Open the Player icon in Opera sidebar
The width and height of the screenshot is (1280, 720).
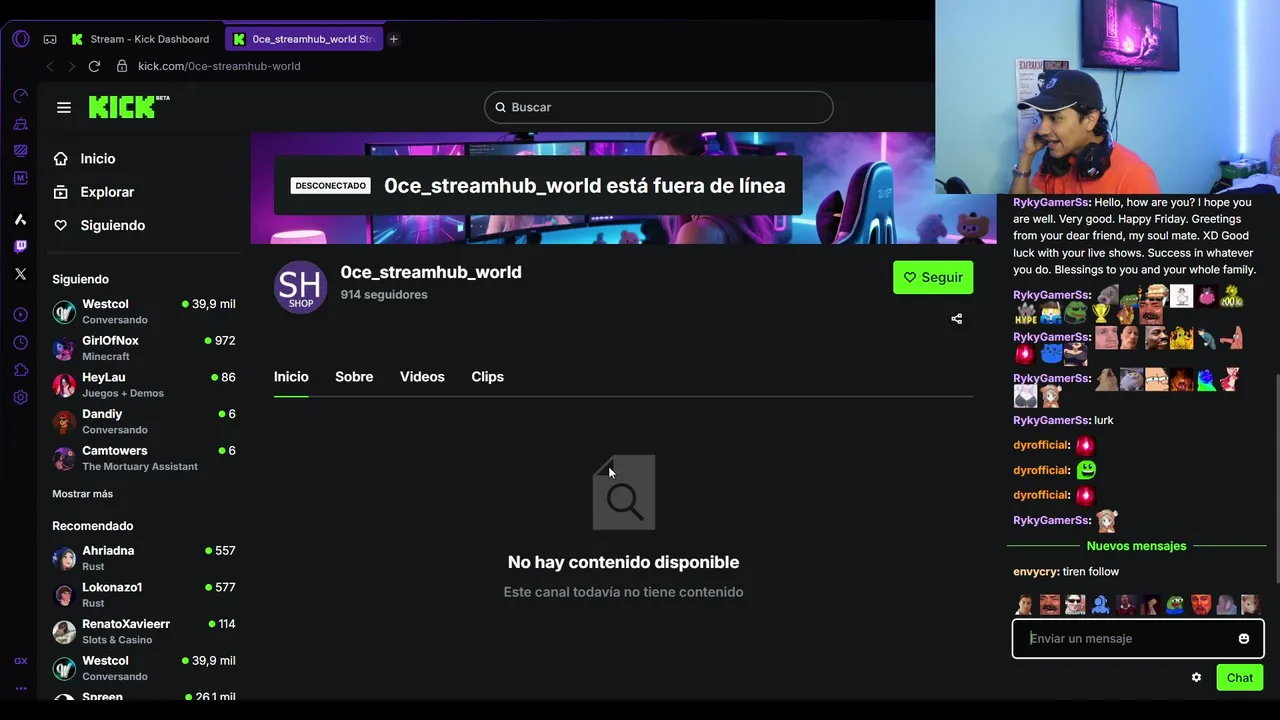(21, 315)
